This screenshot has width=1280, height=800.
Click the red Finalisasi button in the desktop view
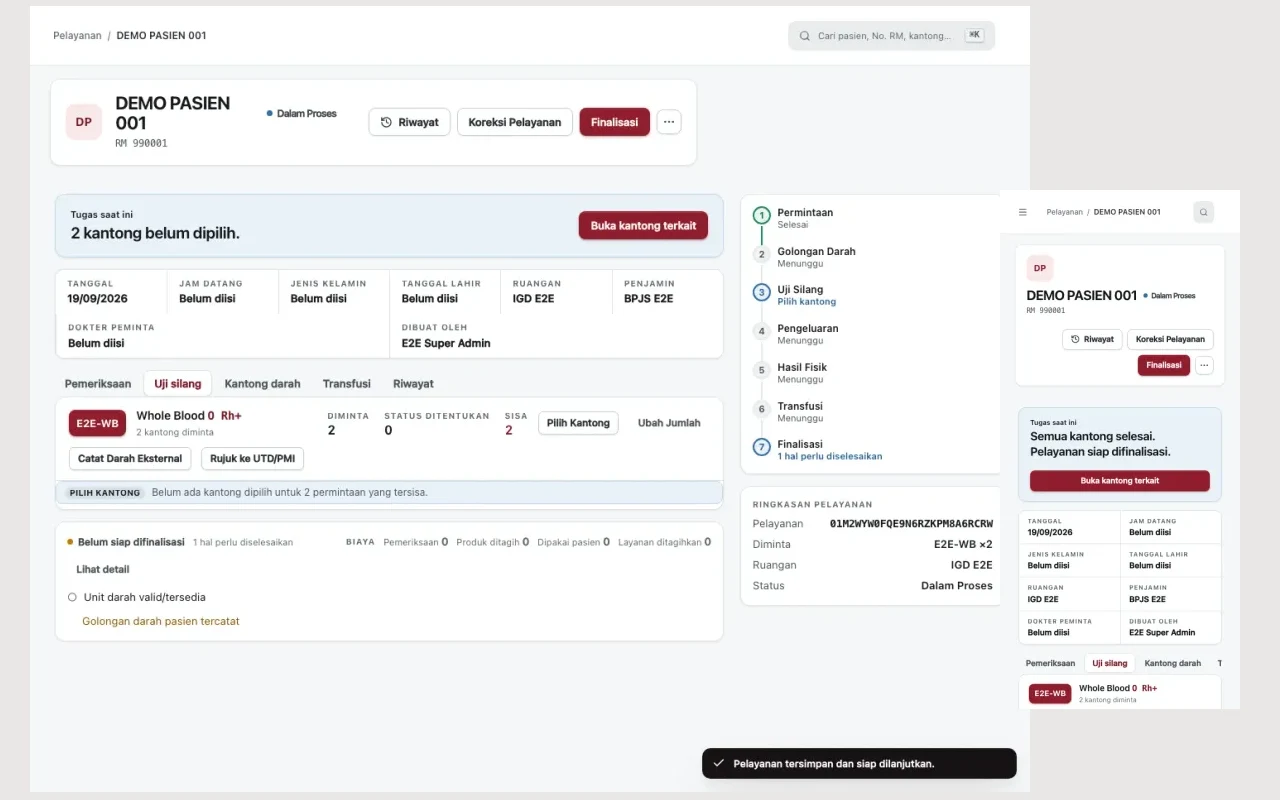615,122
